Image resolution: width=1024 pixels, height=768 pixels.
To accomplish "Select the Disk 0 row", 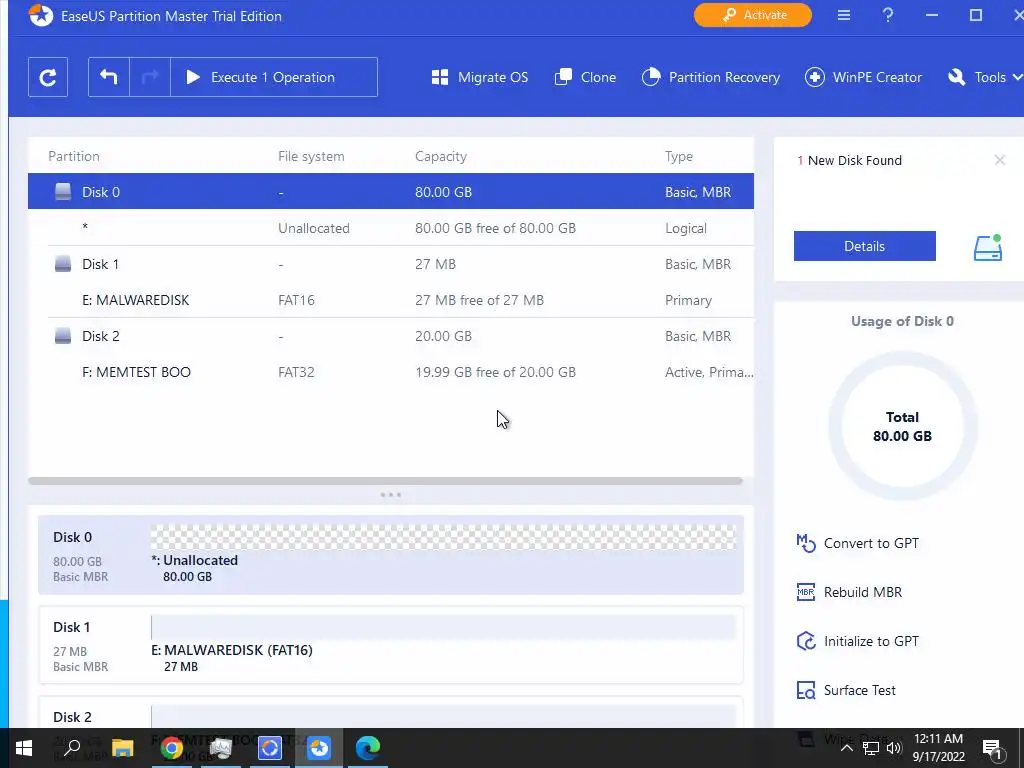I will point(391,191).
